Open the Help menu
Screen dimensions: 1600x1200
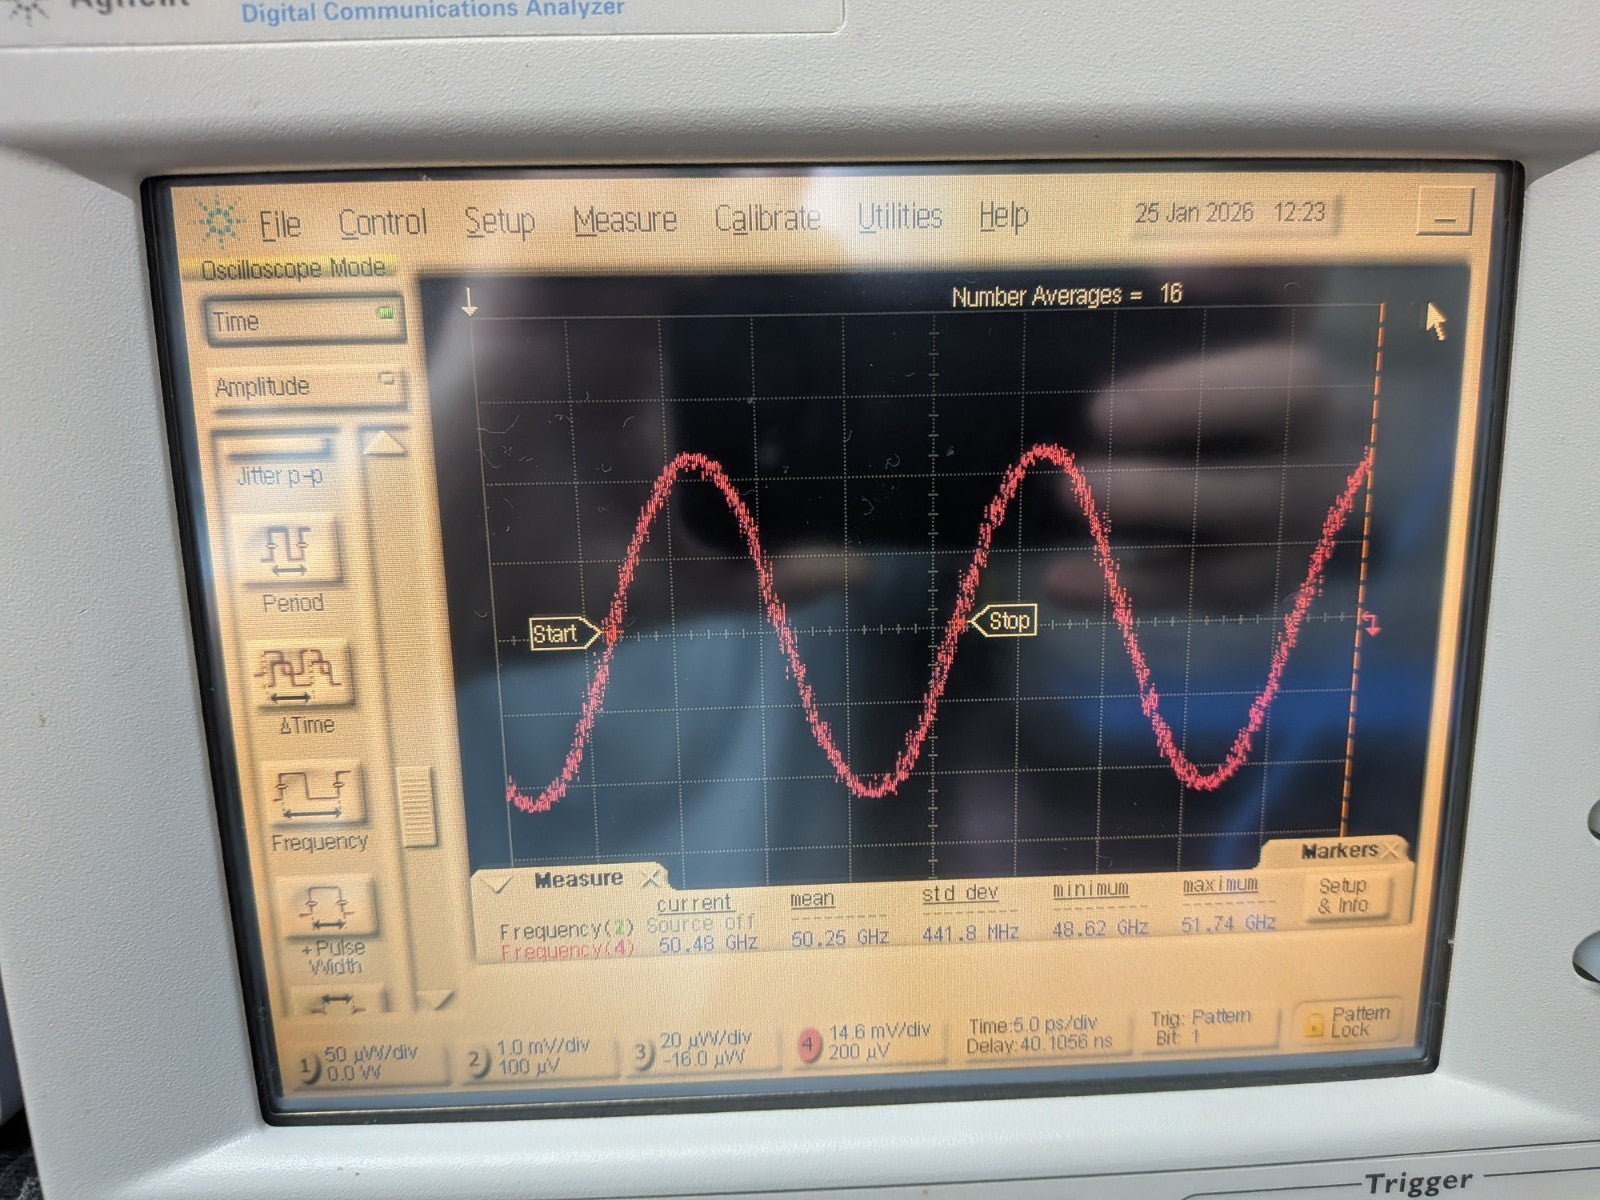click(1003, 214)
